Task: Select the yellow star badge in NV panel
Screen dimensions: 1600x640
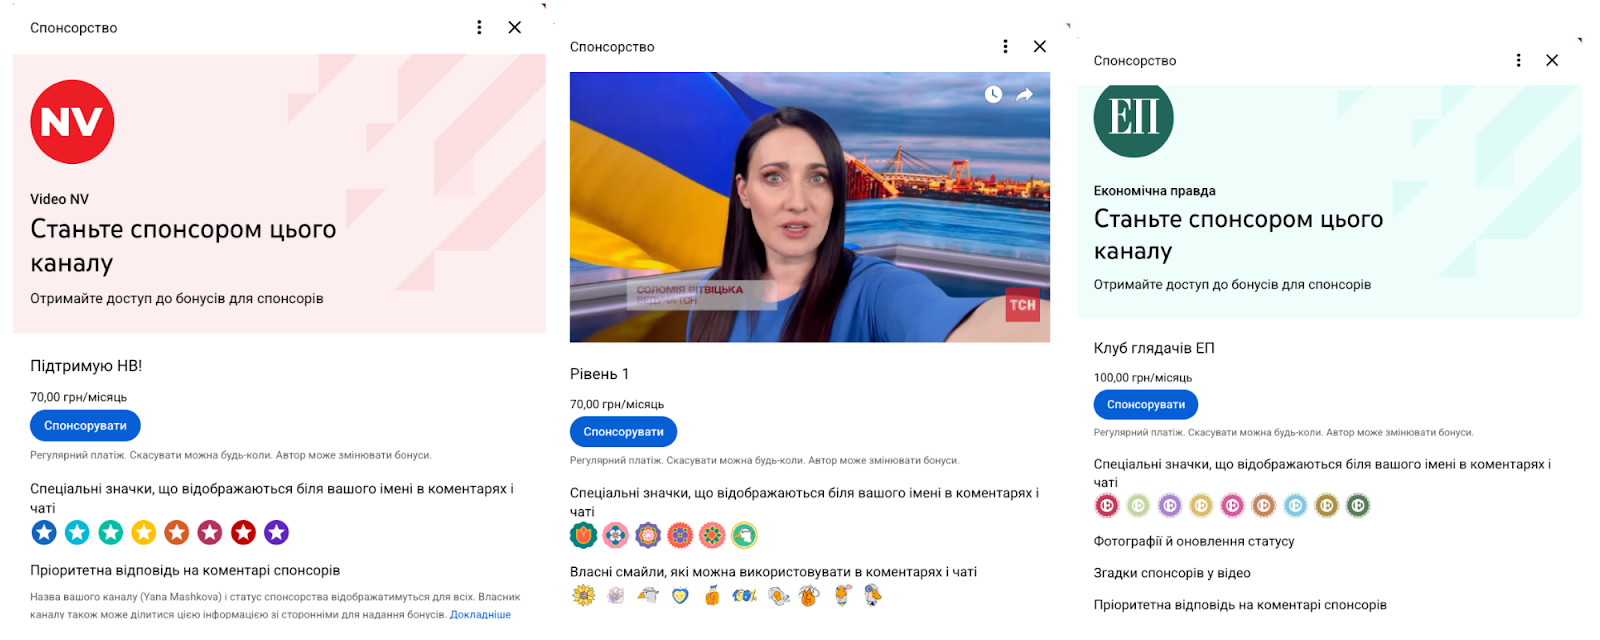Action: pyautogui.click(x=144, y=533)
